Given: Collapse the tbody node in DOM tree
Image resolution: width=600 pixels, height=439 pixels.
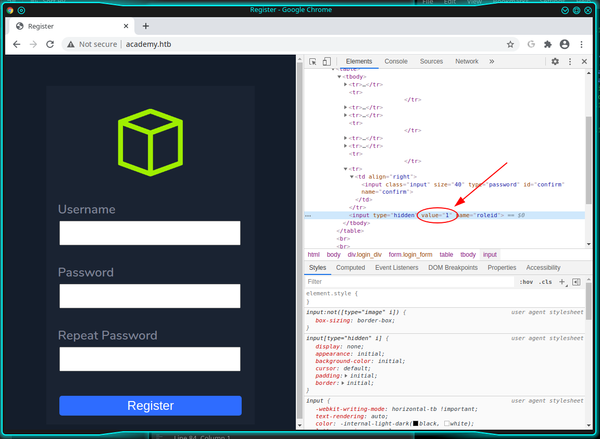Looking at the screenshot, I should tap(339, 76).
